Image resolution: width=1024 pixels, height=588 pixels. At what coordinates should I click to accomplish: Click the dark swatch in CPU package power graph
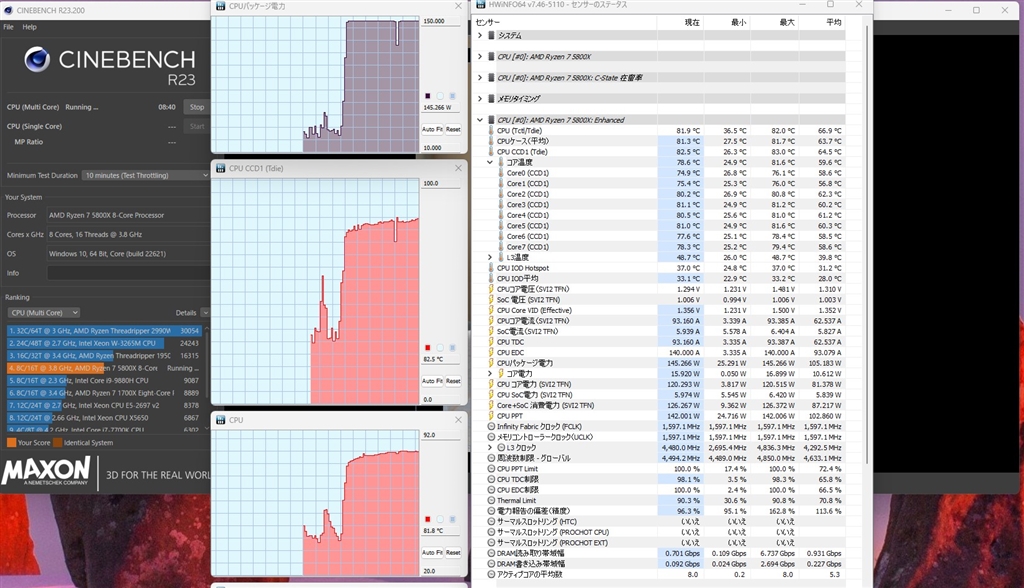click(x=428, y=96)
